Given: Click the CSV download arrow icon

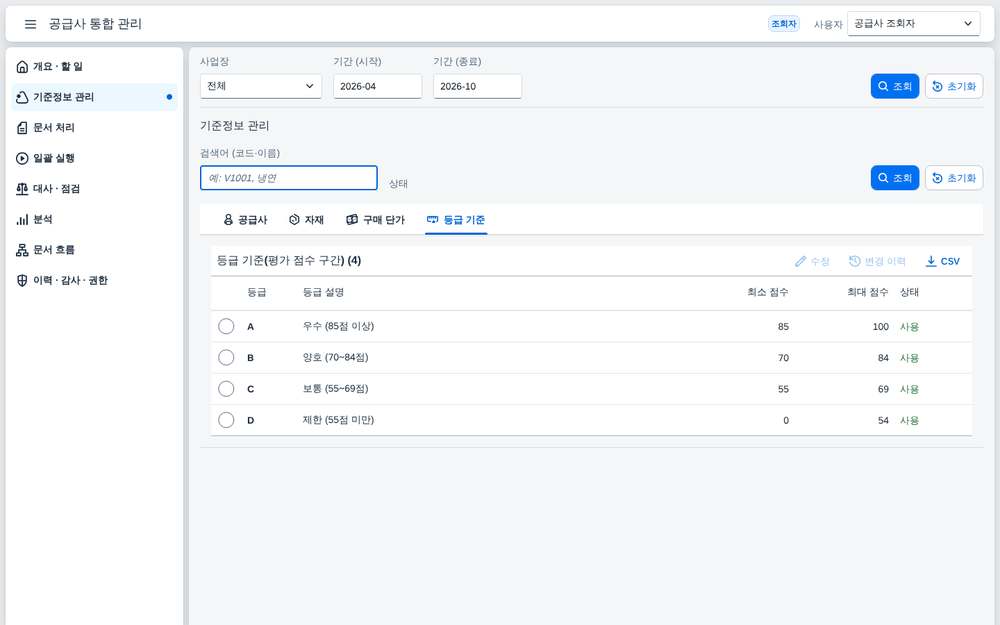Looking at the screenshot, I should [931, 261].
